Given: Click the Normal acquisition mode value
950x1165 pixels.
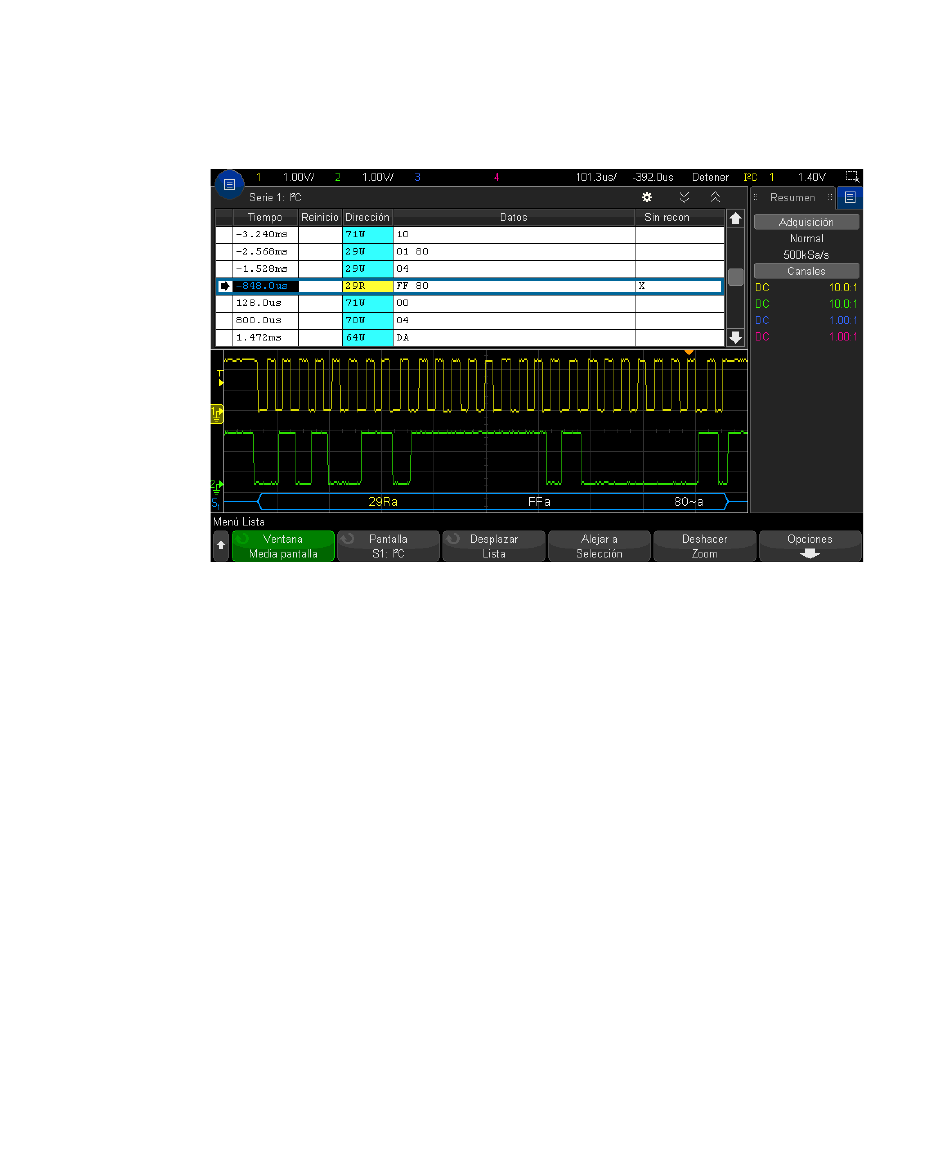Looking at the screenshot, I should [807, 238].
